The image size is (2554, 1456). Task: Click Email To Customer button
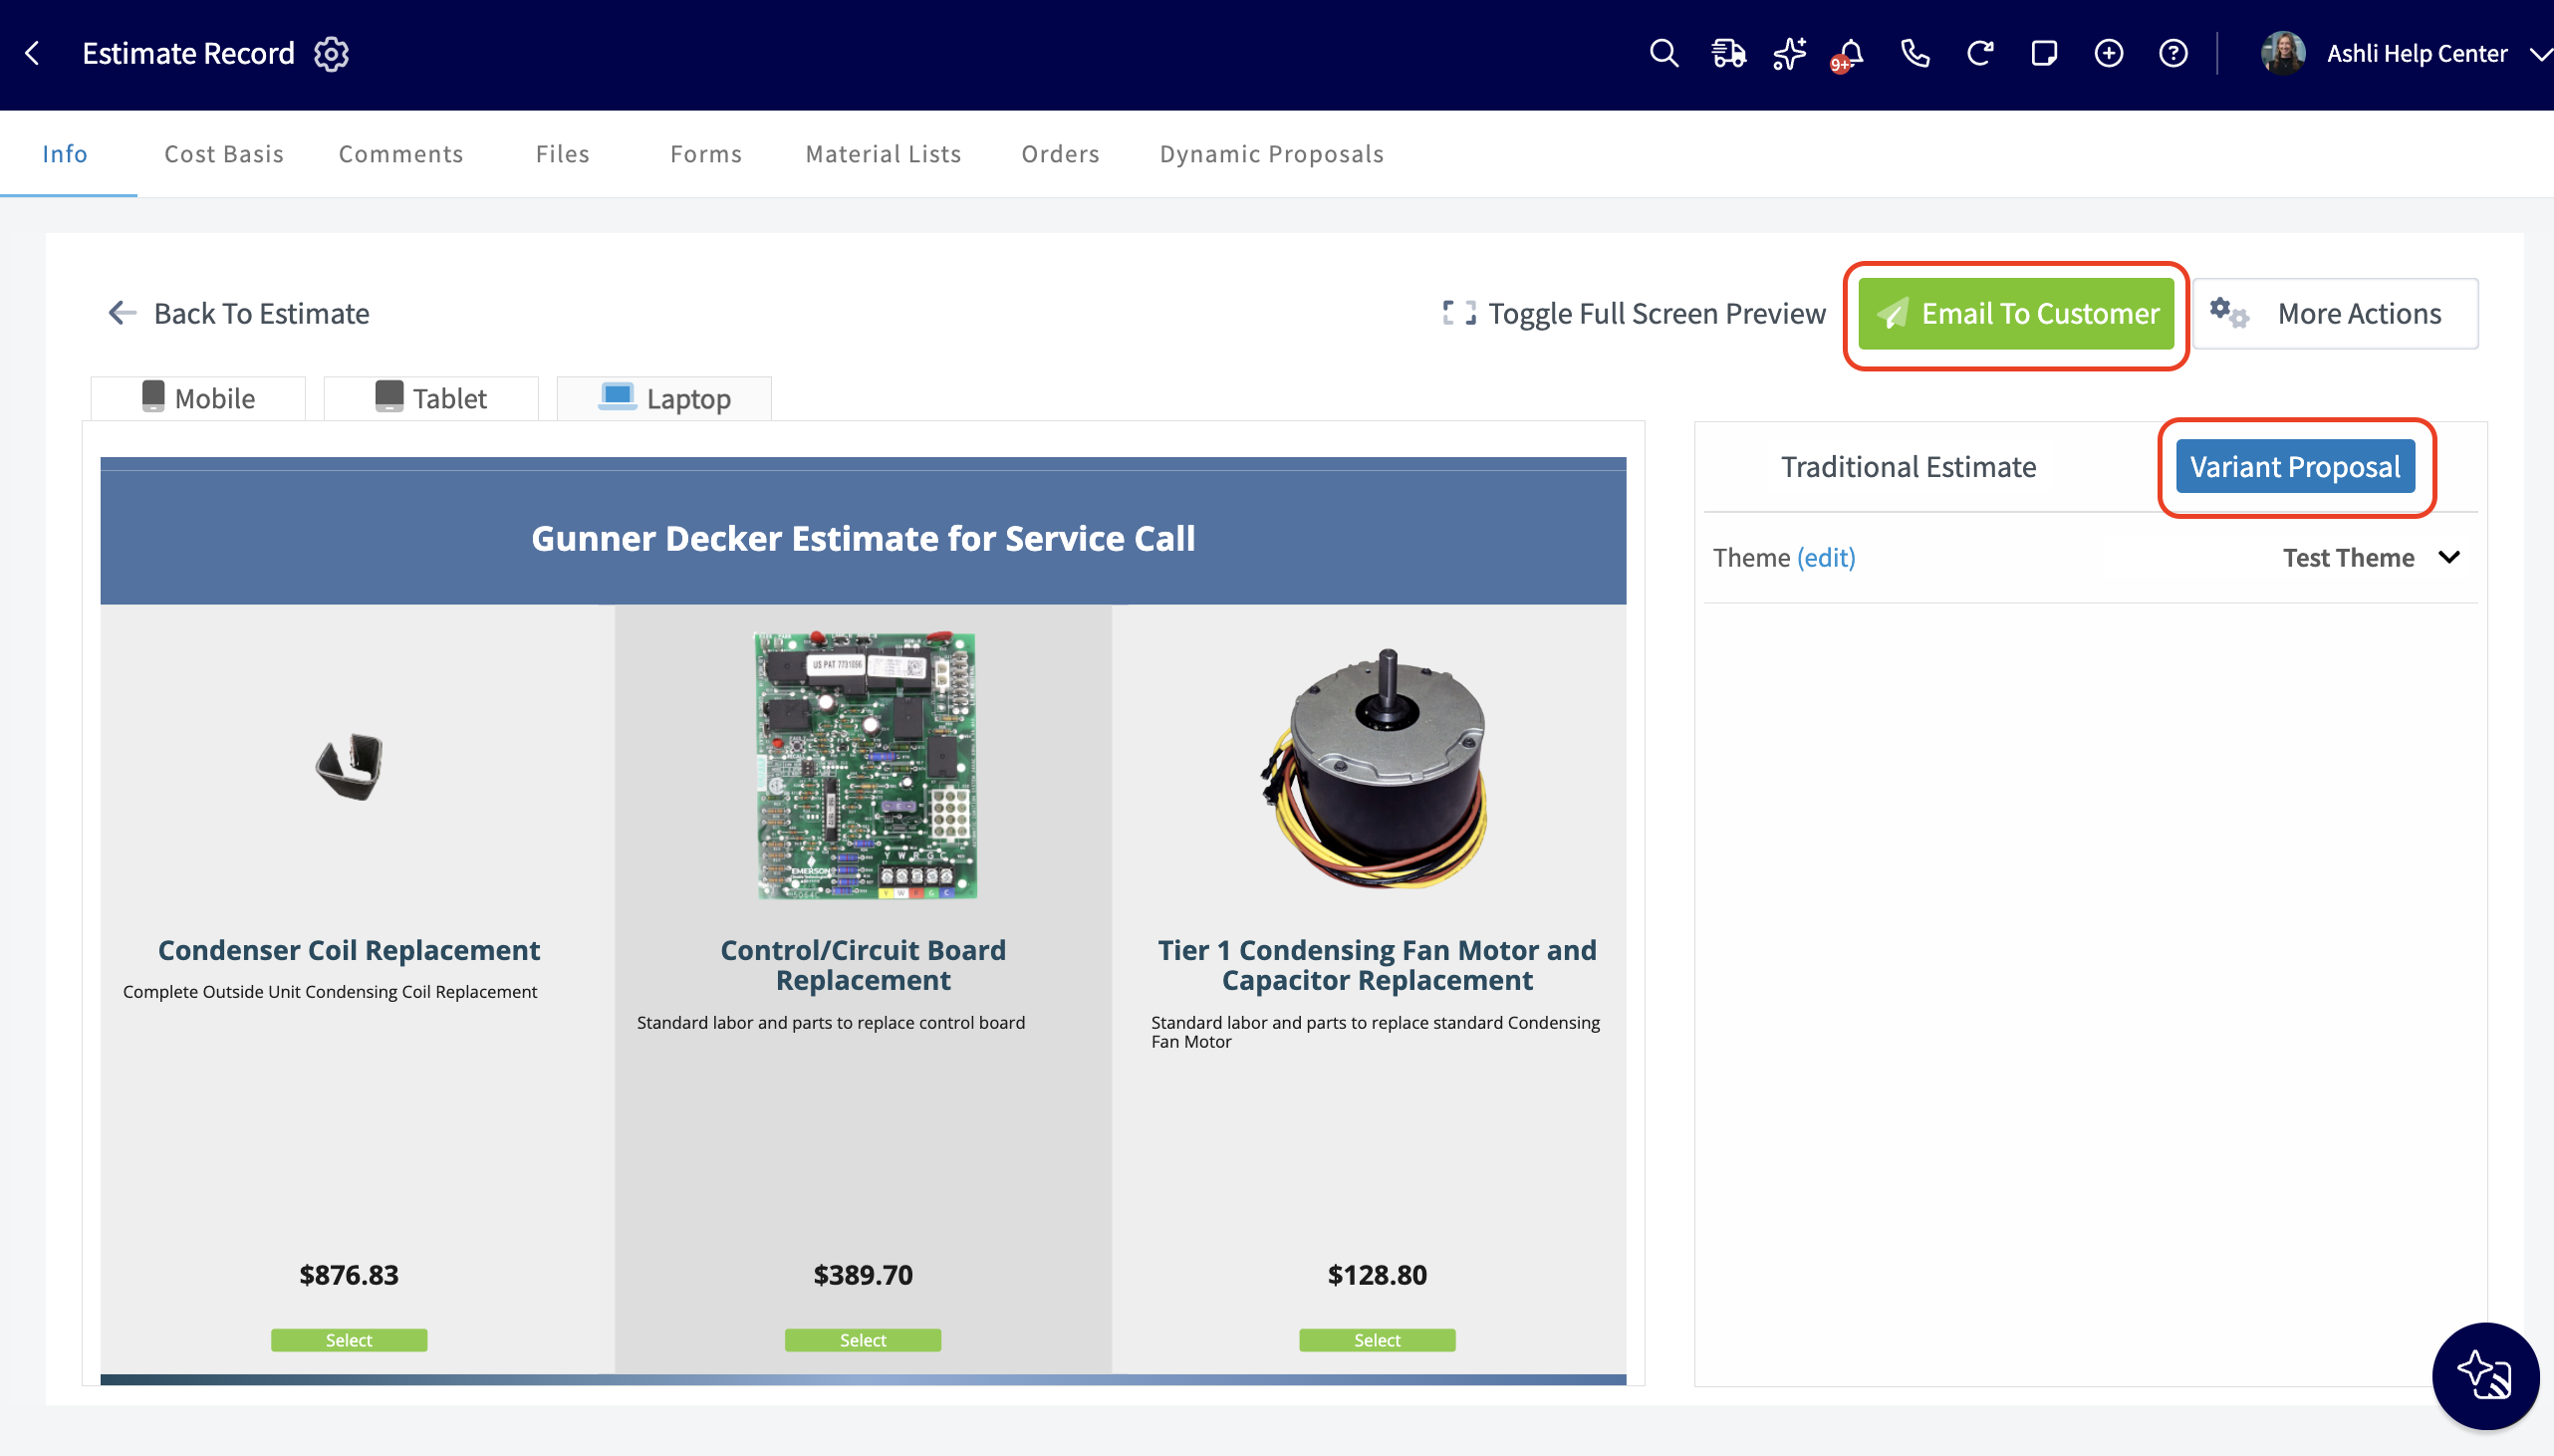(2016, 313)
